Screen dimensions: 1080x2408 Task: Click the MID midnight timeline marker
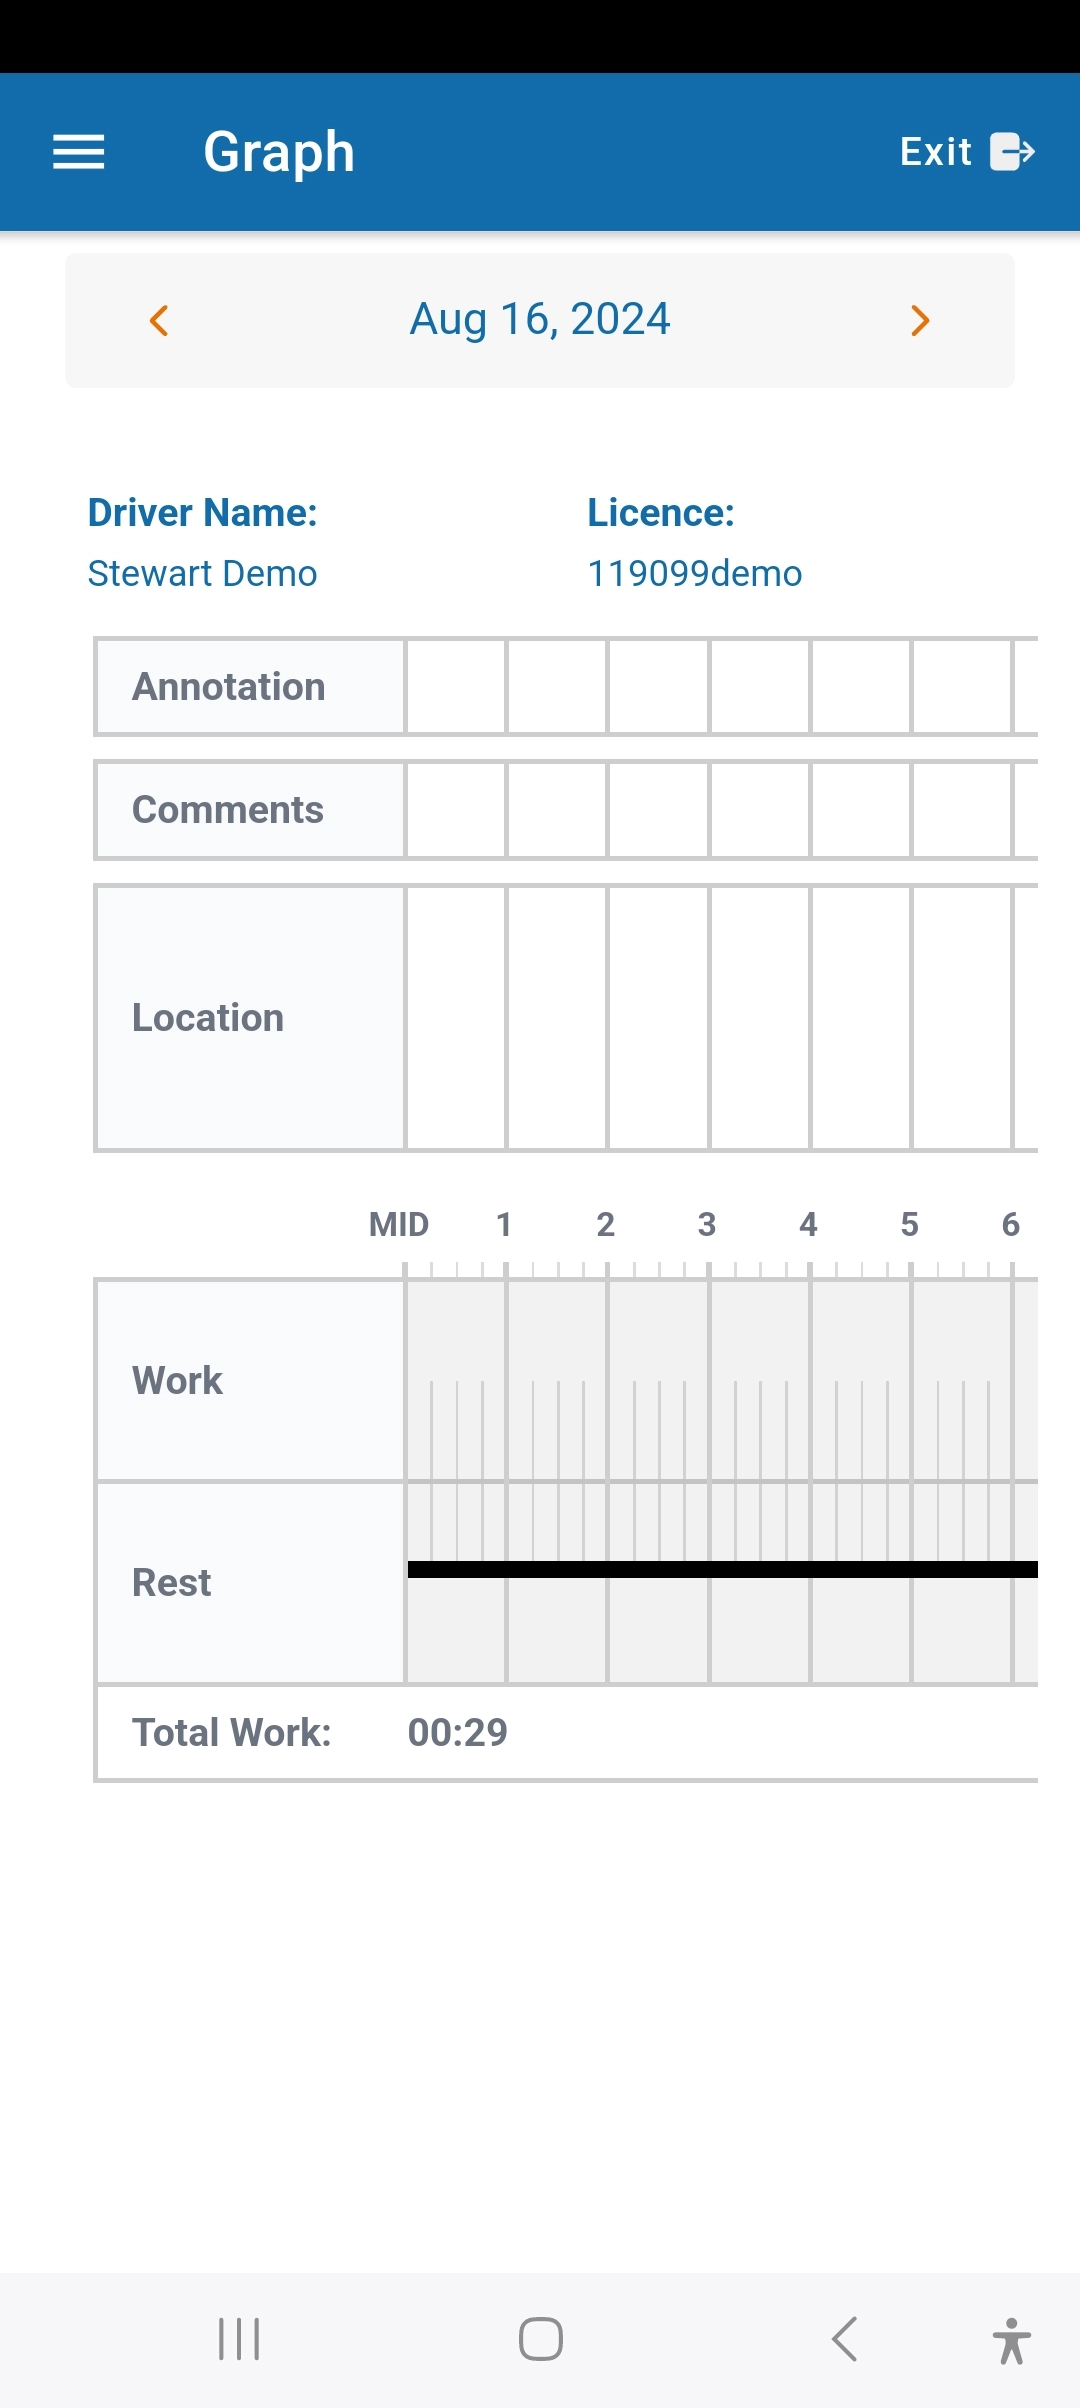(x=399, y=1225)
